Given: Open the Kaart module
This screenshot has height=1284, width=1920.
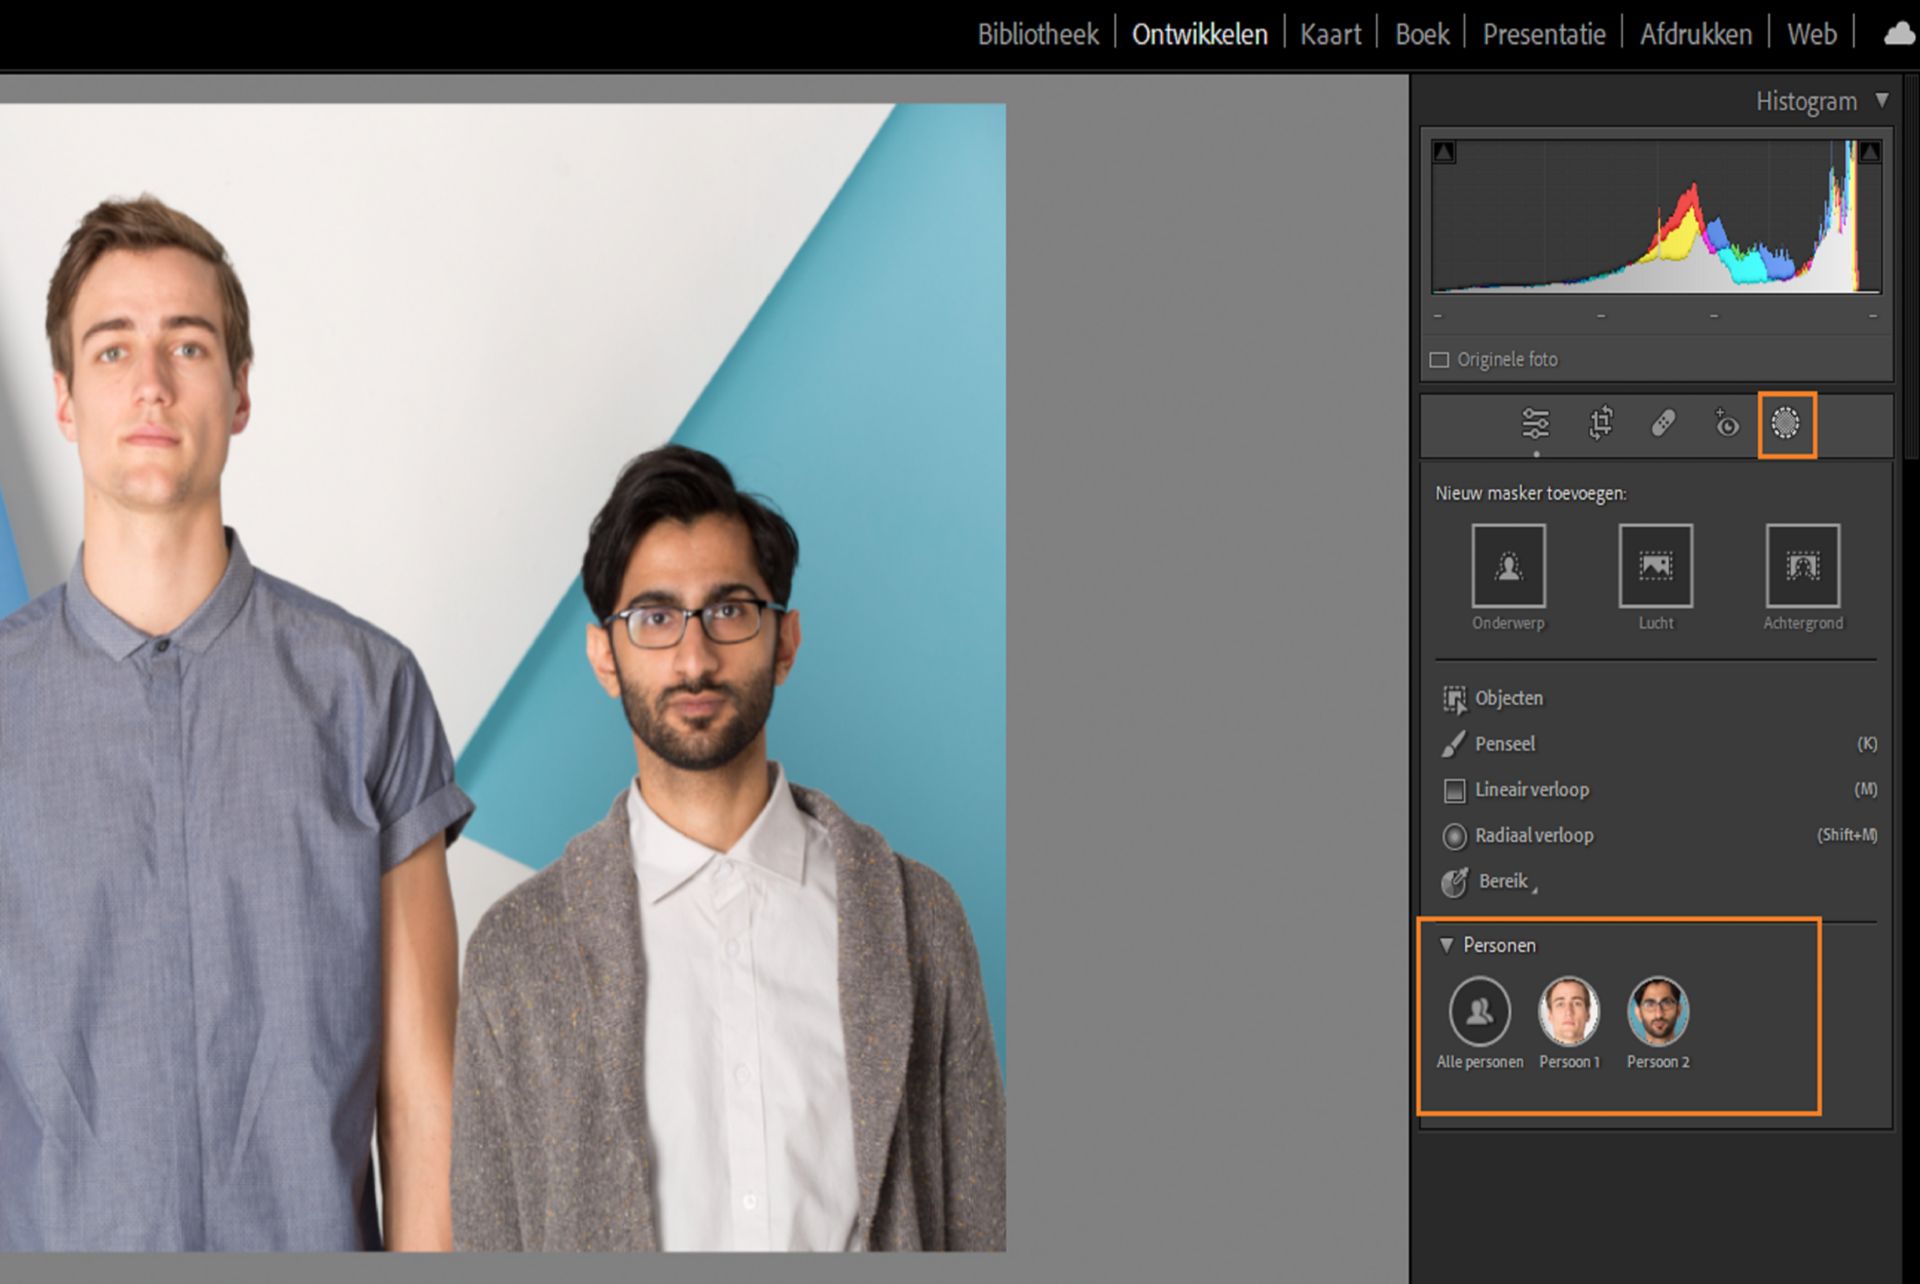Looking at the screenshot, I should click(x=1330, y=35).
